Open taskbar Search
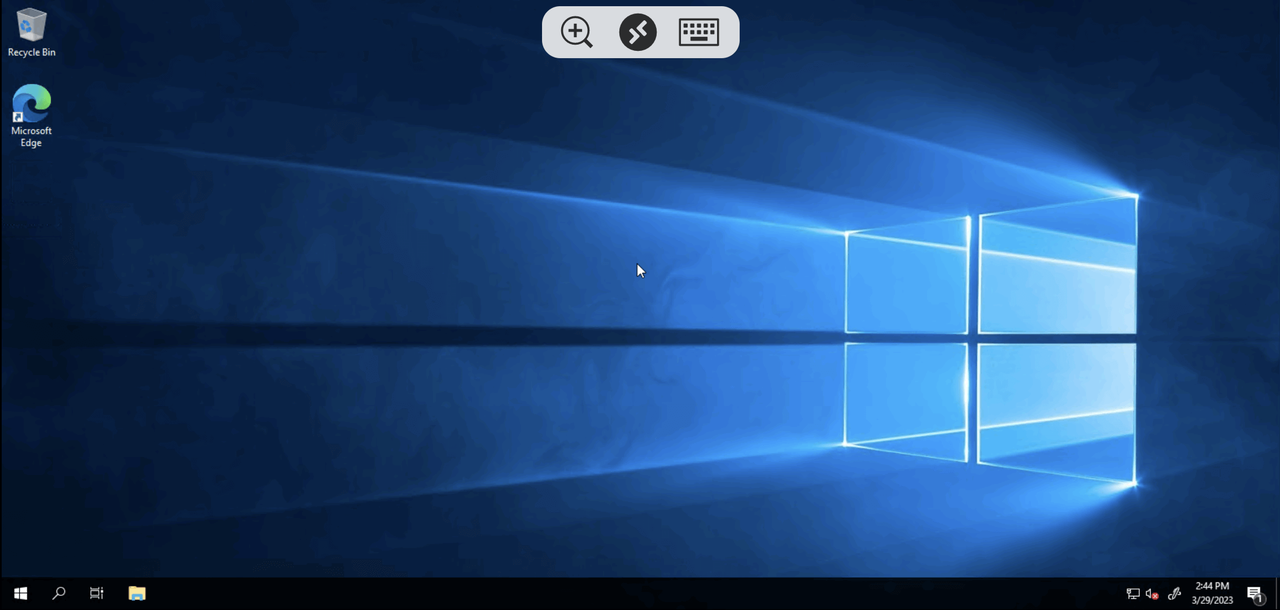1280x610 pixels. click(x=58, y=594)
